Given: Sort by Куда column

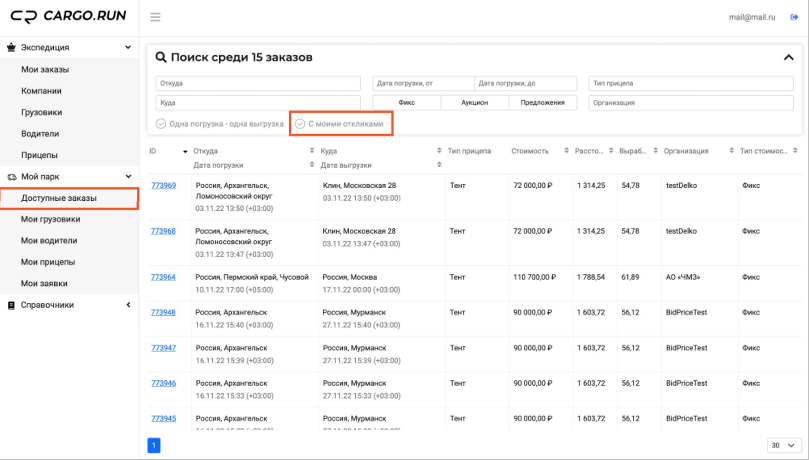Looking at the screenshot, I should click(x=439, y=151).
